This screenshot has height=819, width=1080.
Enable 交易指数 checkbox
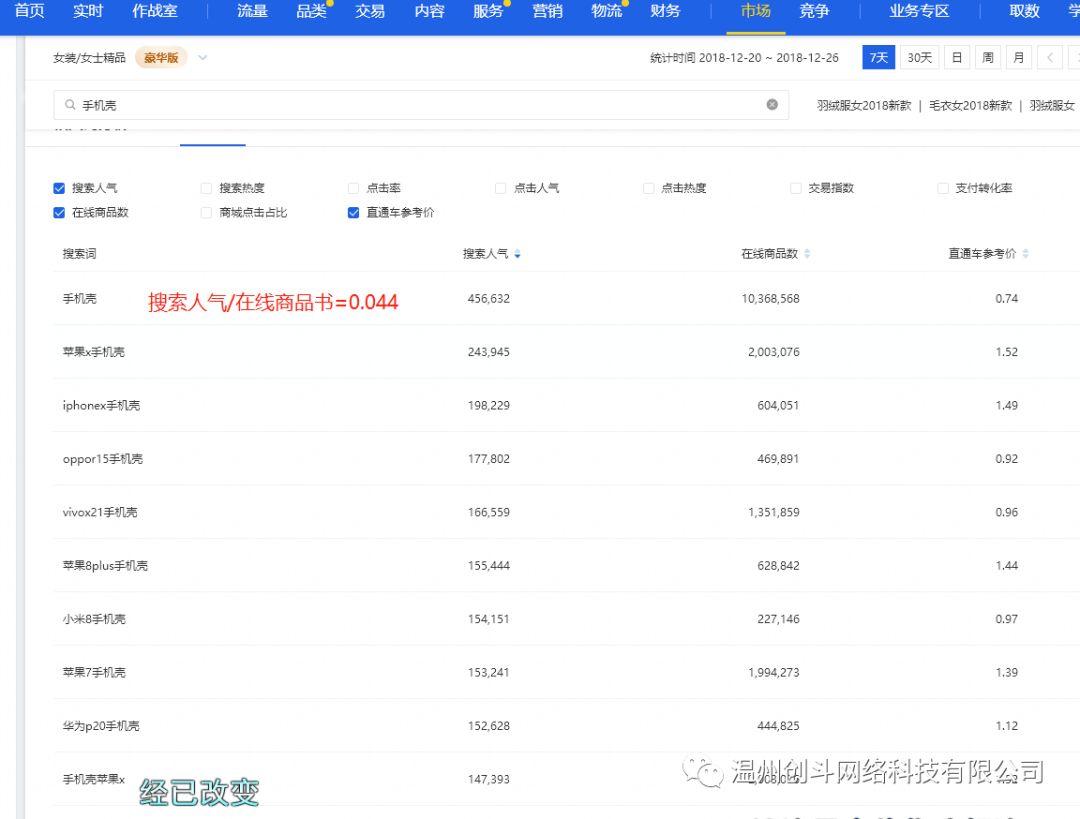pos(796,188)
